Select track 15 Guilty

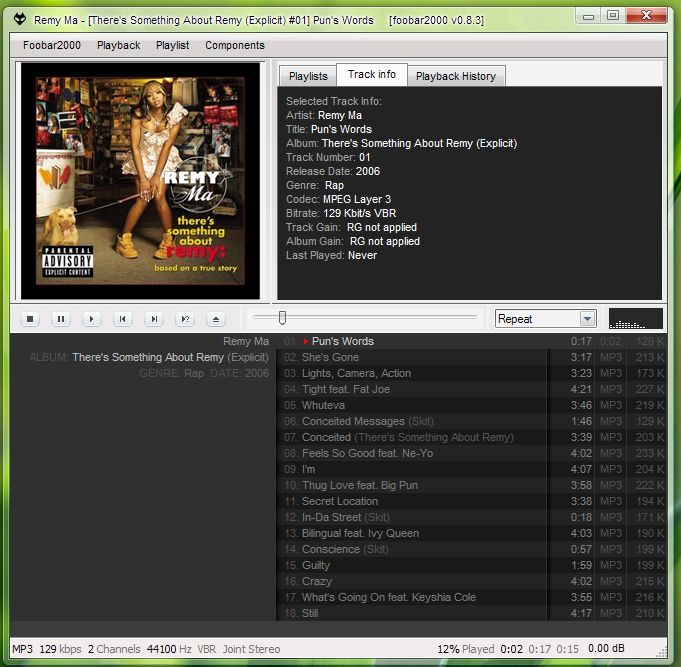pos(472,565)
